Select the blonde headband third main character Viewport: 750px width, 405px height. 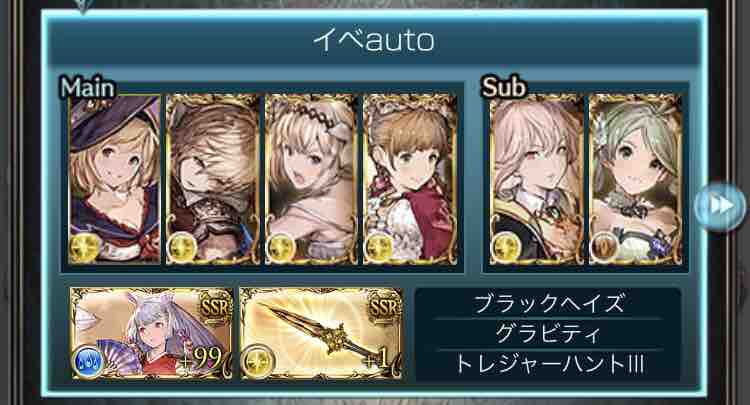coord(311,179)
